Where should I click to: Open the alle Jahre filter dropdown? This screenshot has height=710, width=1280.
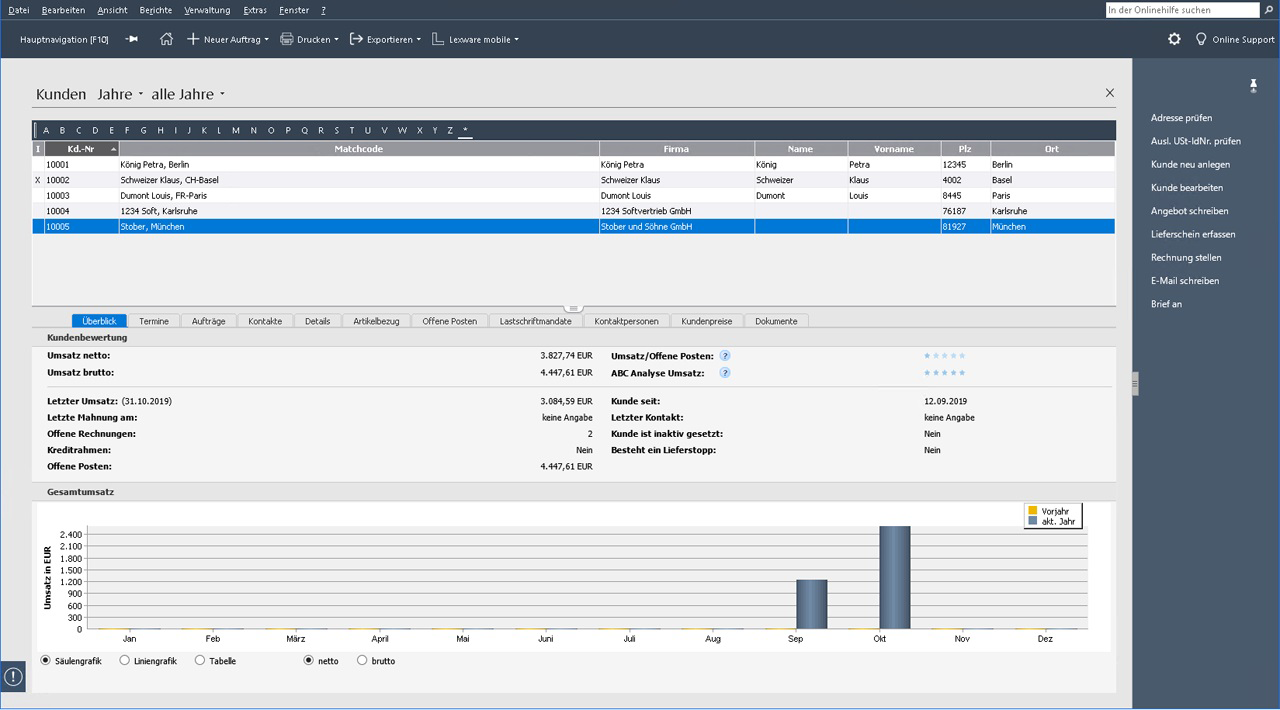click(x=188, y=94)
